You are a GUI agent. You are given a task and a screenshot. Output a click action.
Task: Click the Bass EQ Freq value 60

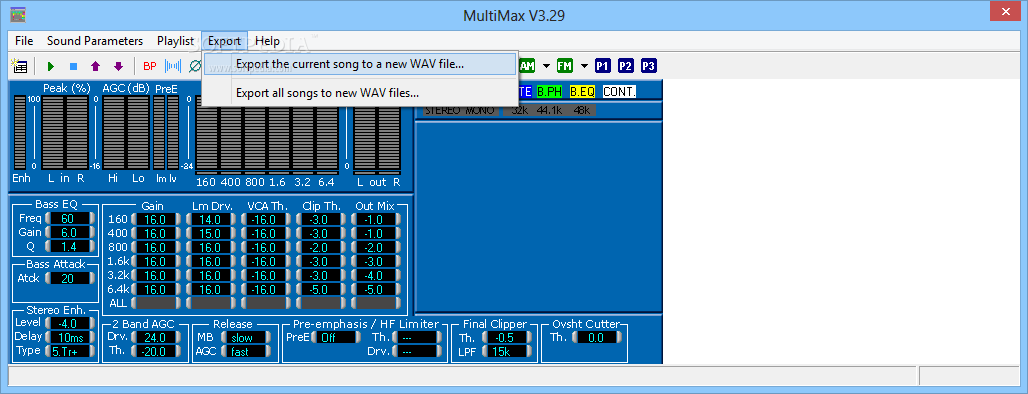point(69,218)
